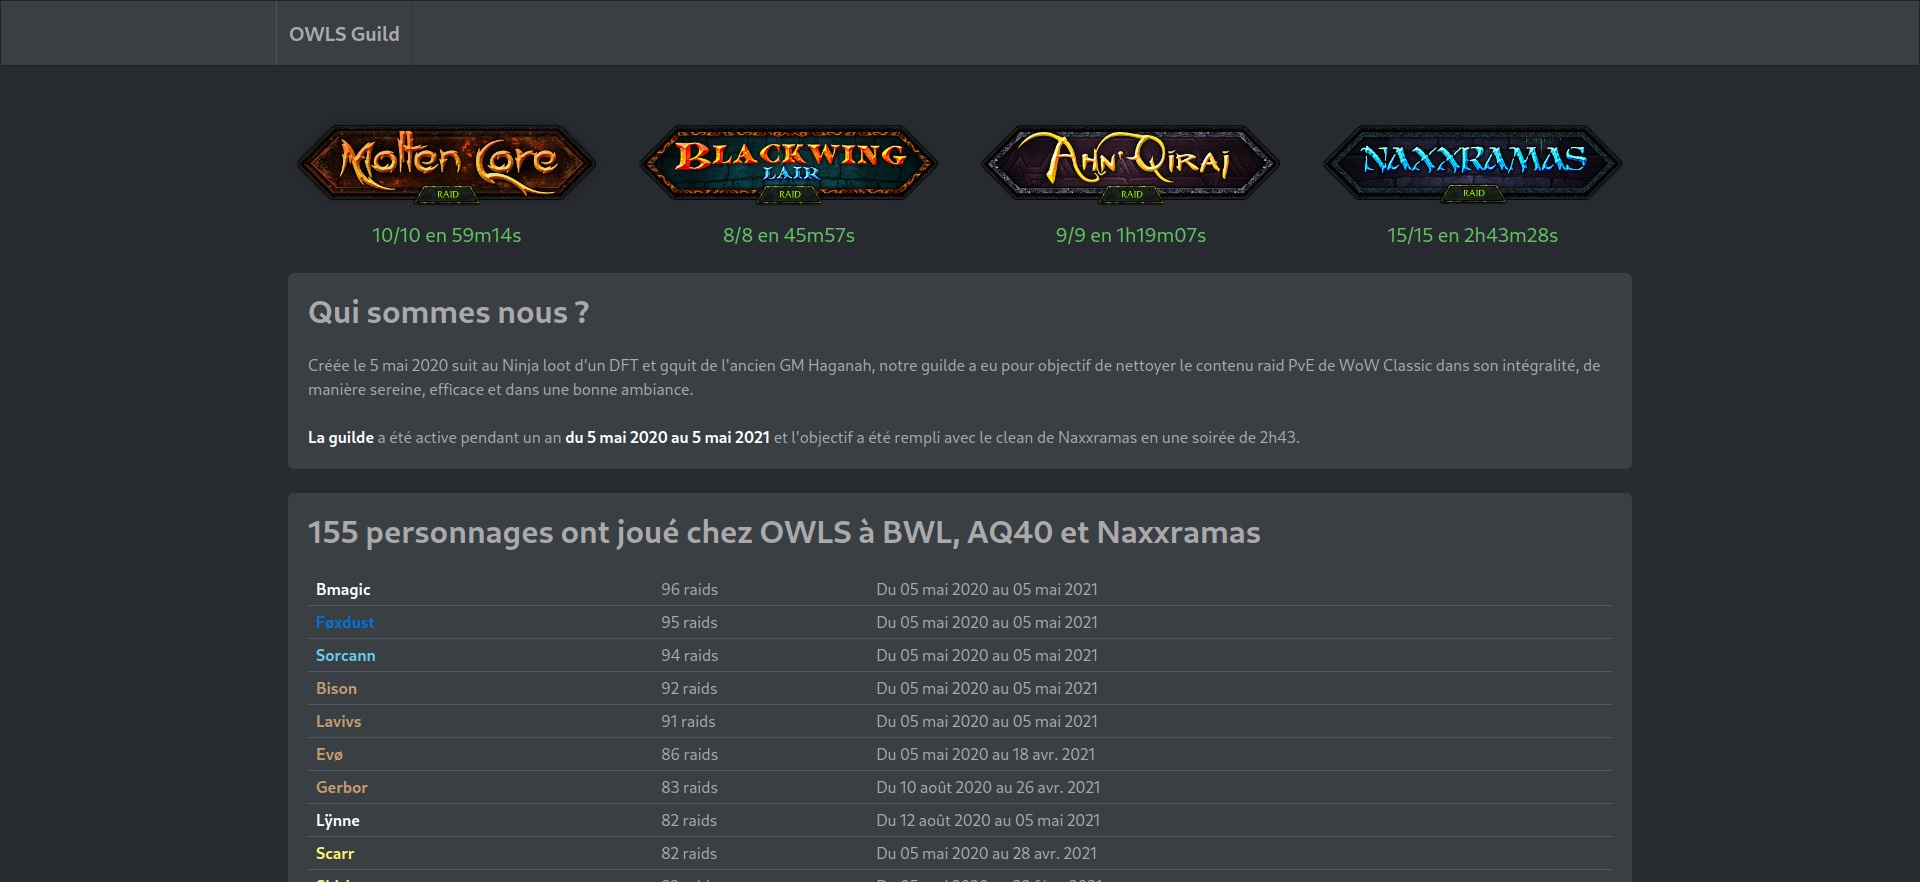Select character Gerbor
Image resolution: width=1920 pixels, height=882 pixels.
pos(342,787)
